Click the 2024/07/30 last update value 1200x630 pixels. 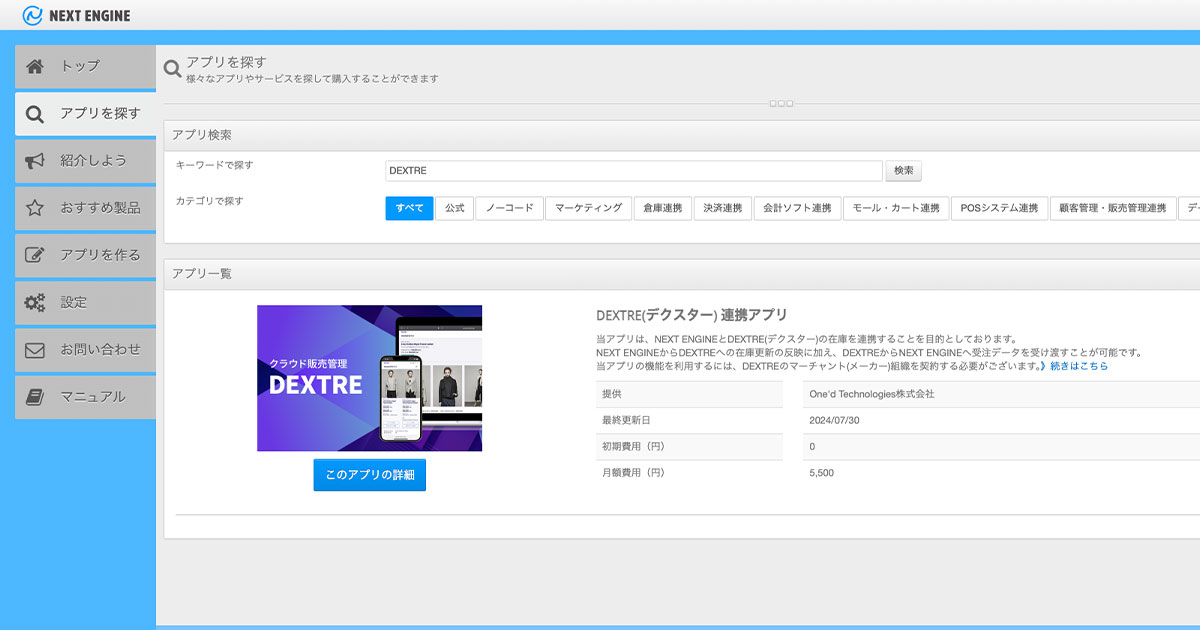pos(834,420)
